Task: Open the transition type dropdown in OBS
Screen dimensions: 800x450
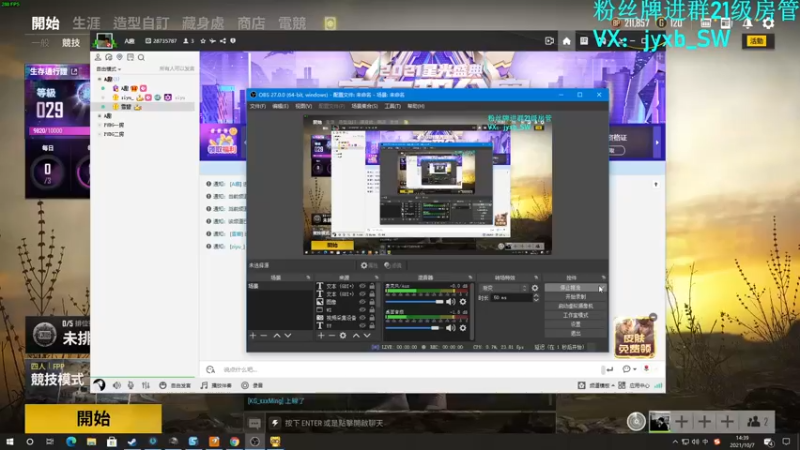Action: [504, 288]
